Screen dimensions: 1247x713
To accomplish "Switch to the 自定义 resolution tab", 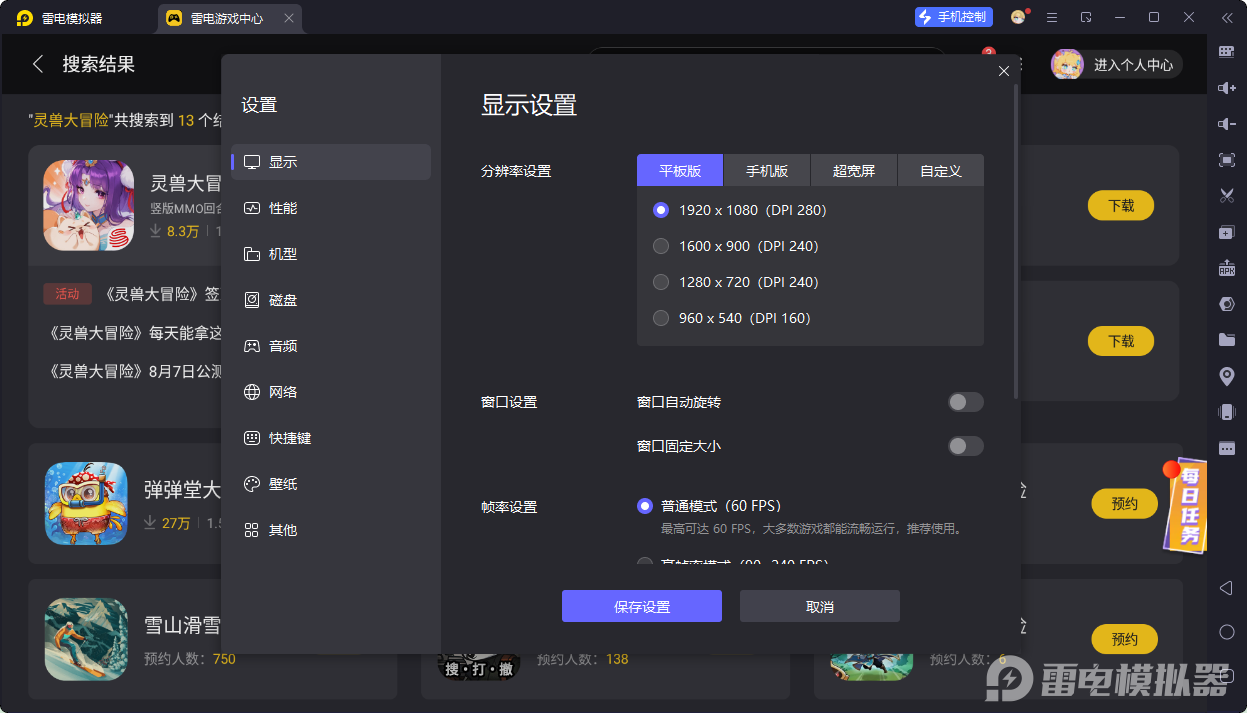I will 941,170.
